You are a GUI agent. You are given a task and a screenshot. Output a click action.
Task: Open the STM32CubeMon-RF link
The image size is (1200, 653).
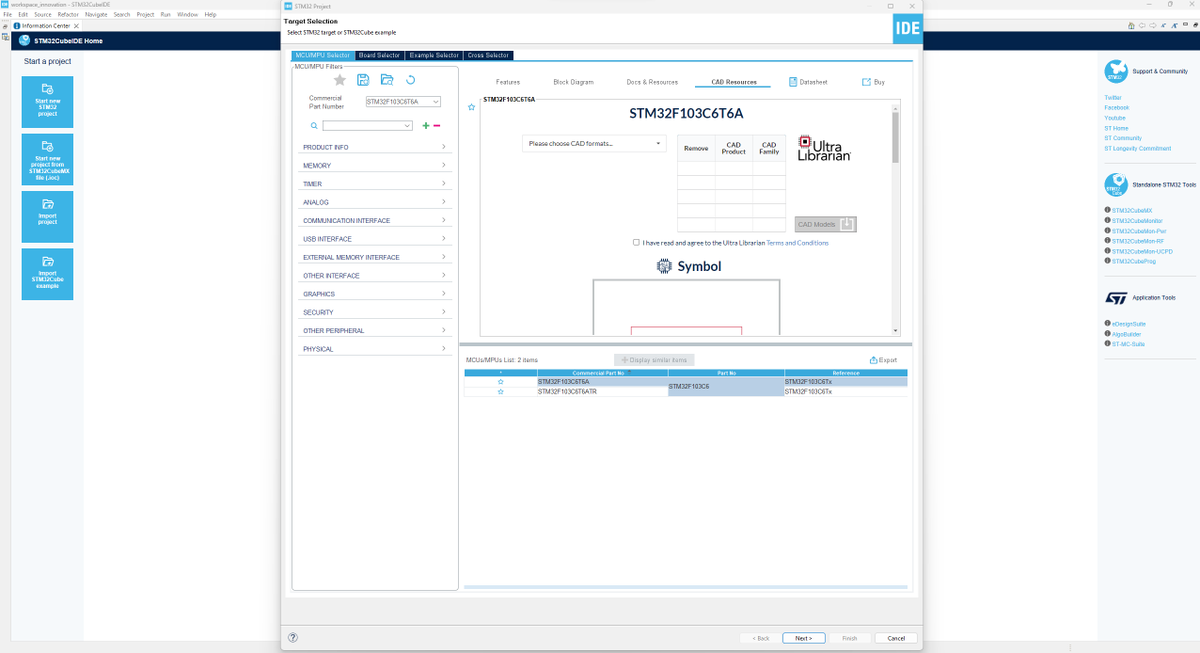click(x=1137, y=241)
